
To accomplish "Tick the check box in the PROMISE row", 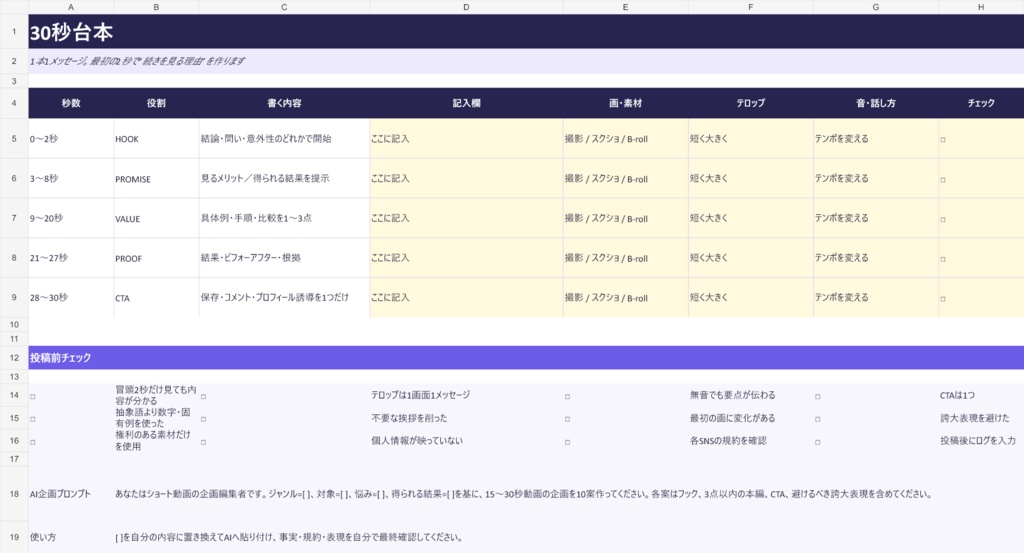I will pos(942,180).
